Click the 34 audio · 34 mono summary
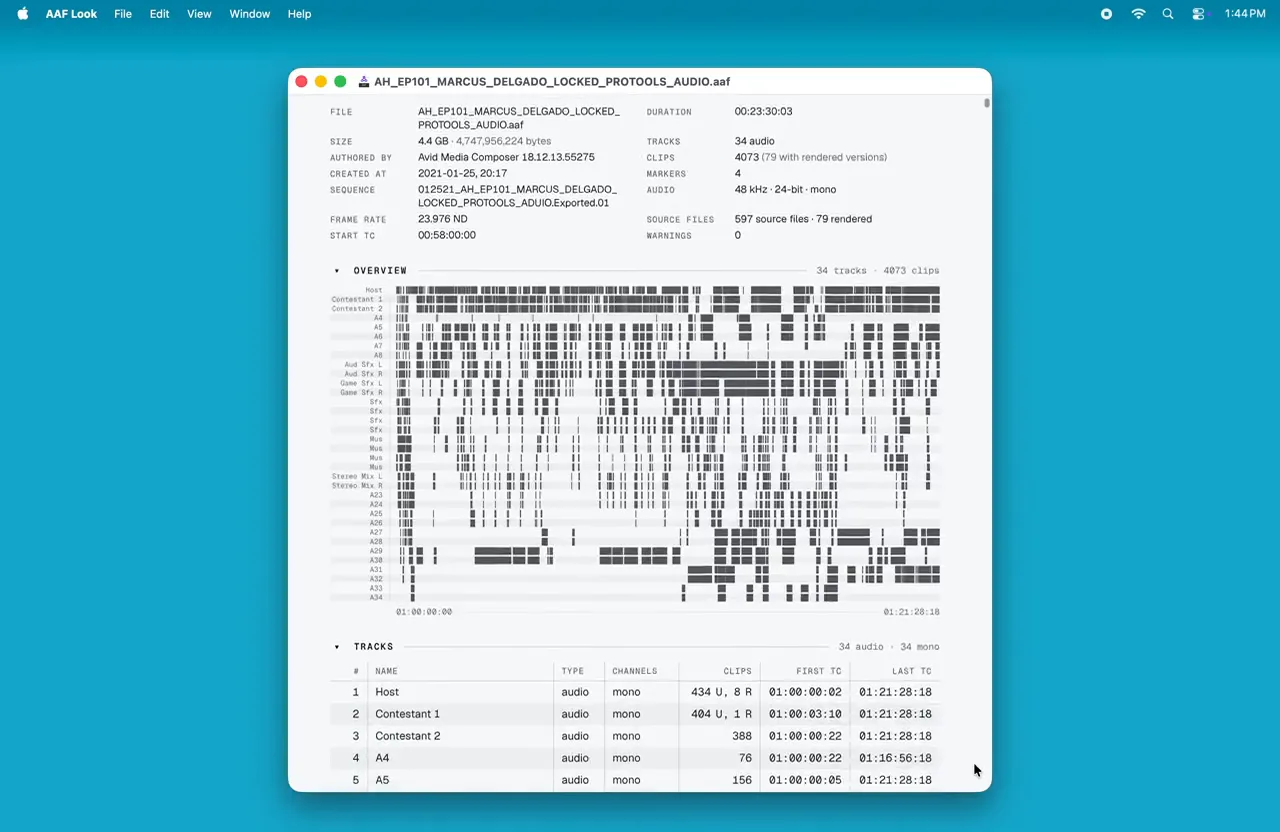The width and height of the screenshot is (1280, 832). (889, 647)
